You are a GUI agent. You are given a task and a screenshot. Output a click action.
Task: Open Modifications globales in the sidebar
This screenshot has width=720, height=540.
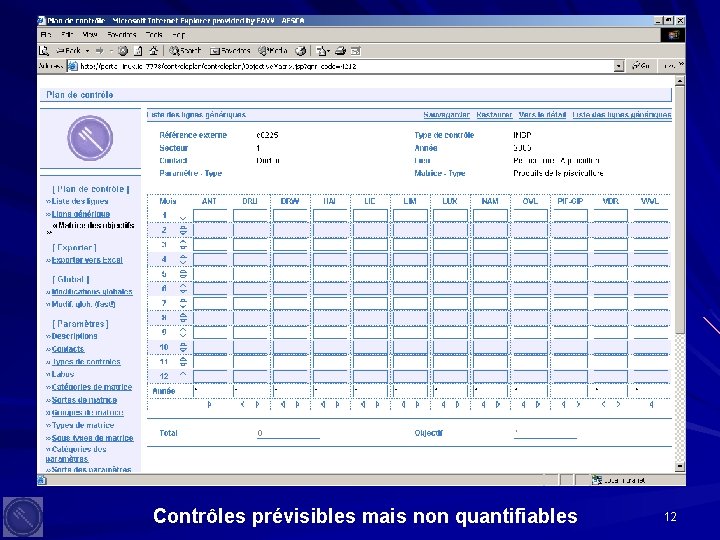point(92,292)
